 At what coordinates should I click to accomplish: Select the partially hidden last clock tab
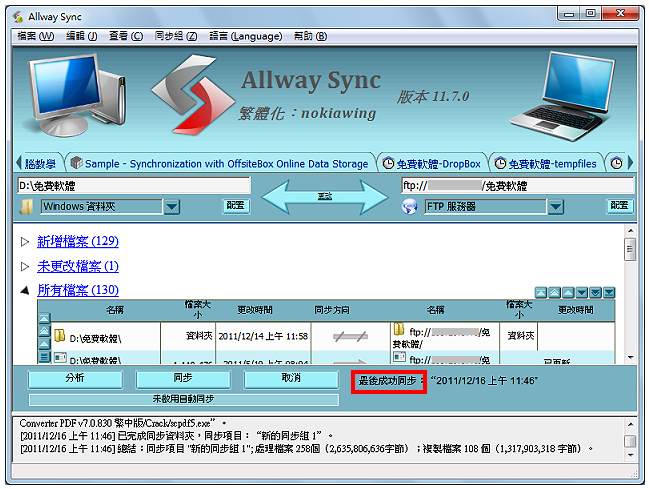[616, 163]
